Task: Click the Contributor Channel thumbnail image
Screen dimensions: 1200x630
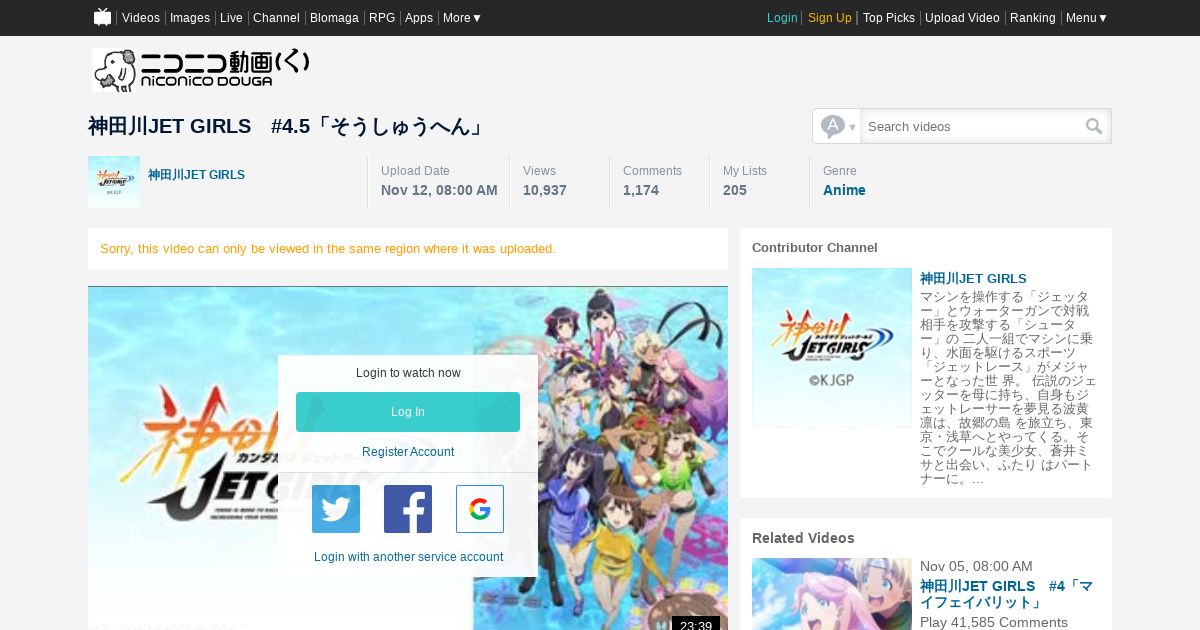Action: pos(832,348)
